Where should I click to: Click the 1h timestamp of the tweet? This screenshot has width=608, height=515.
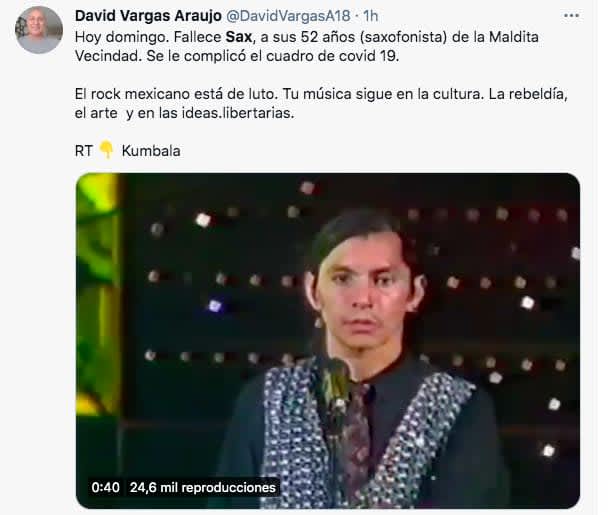click(x=370, y=16)
